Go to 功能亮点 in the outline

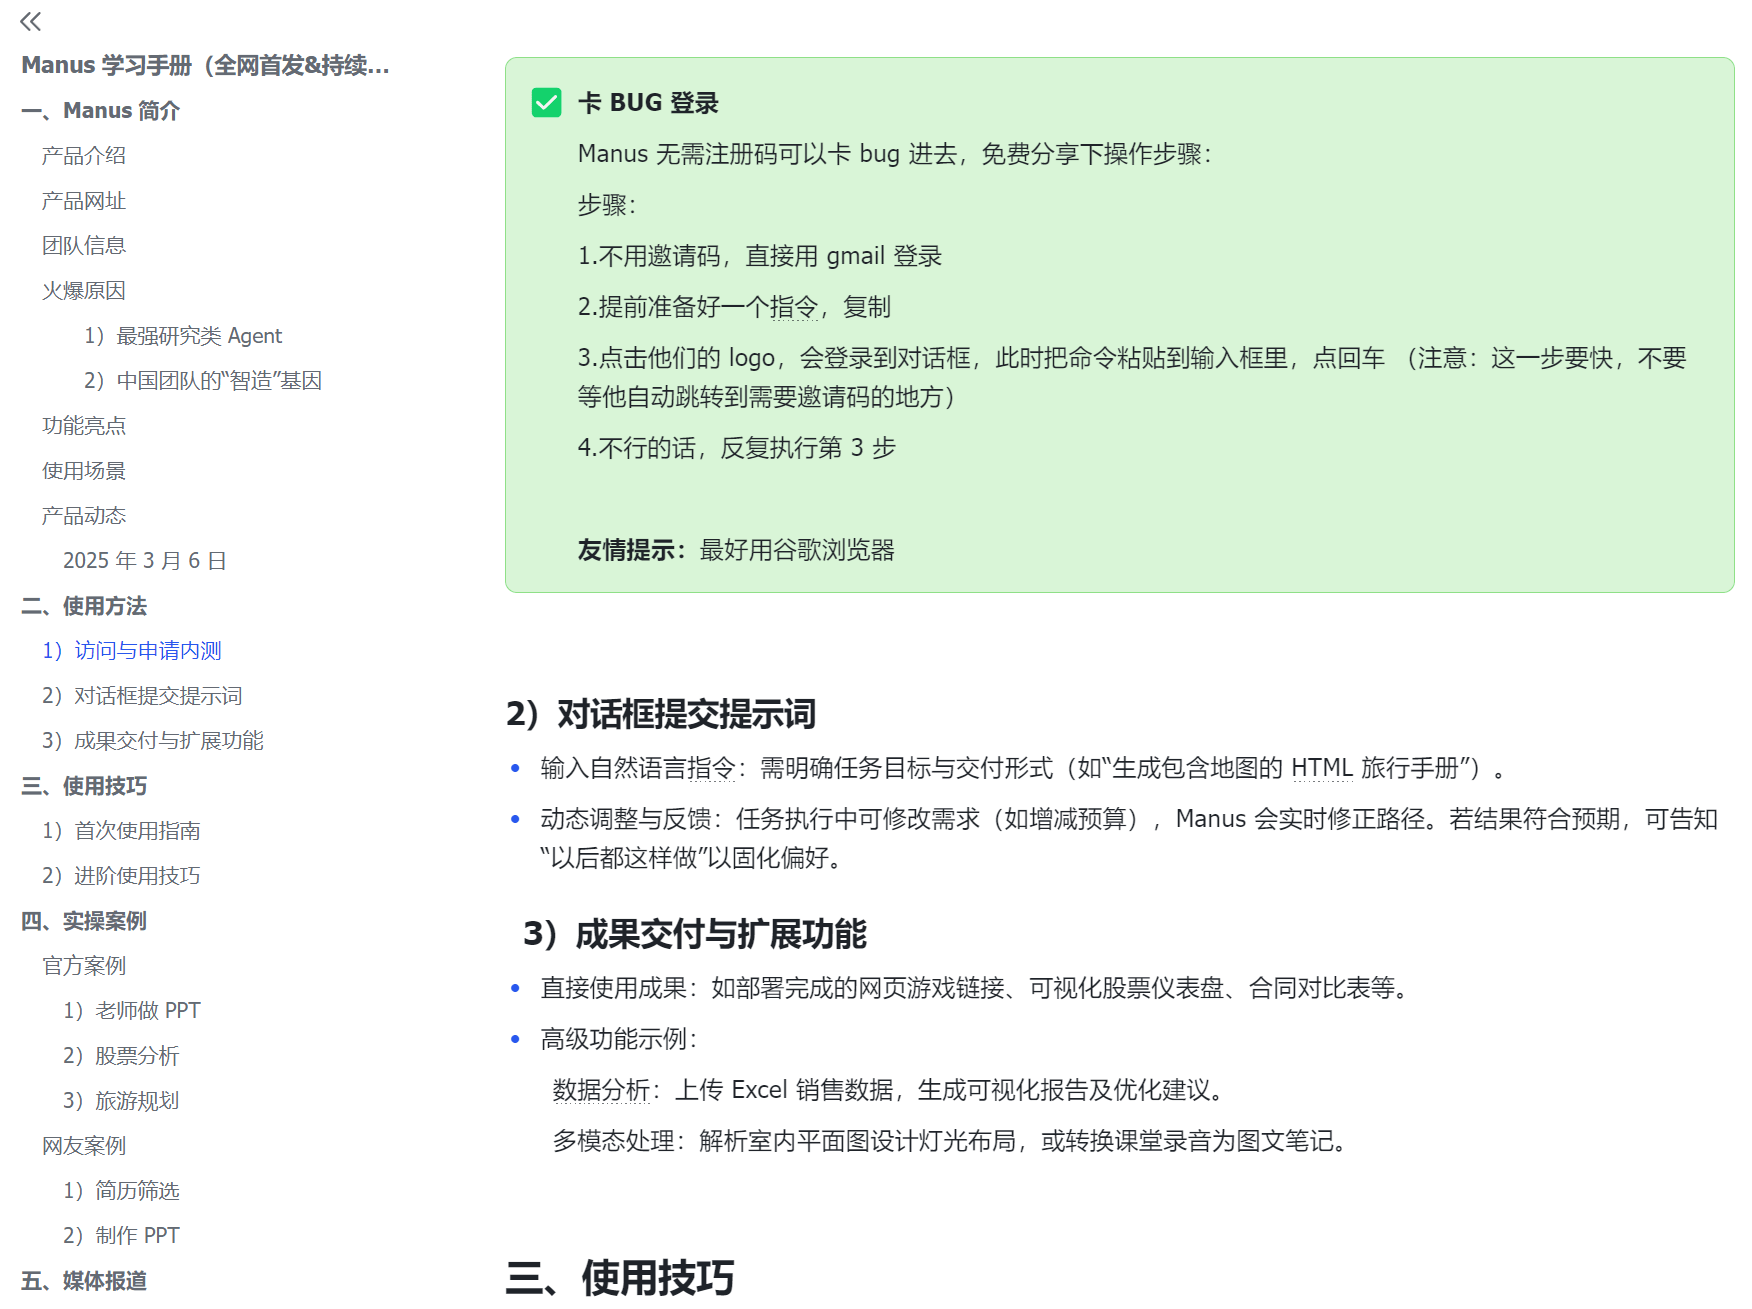(84, 425)
